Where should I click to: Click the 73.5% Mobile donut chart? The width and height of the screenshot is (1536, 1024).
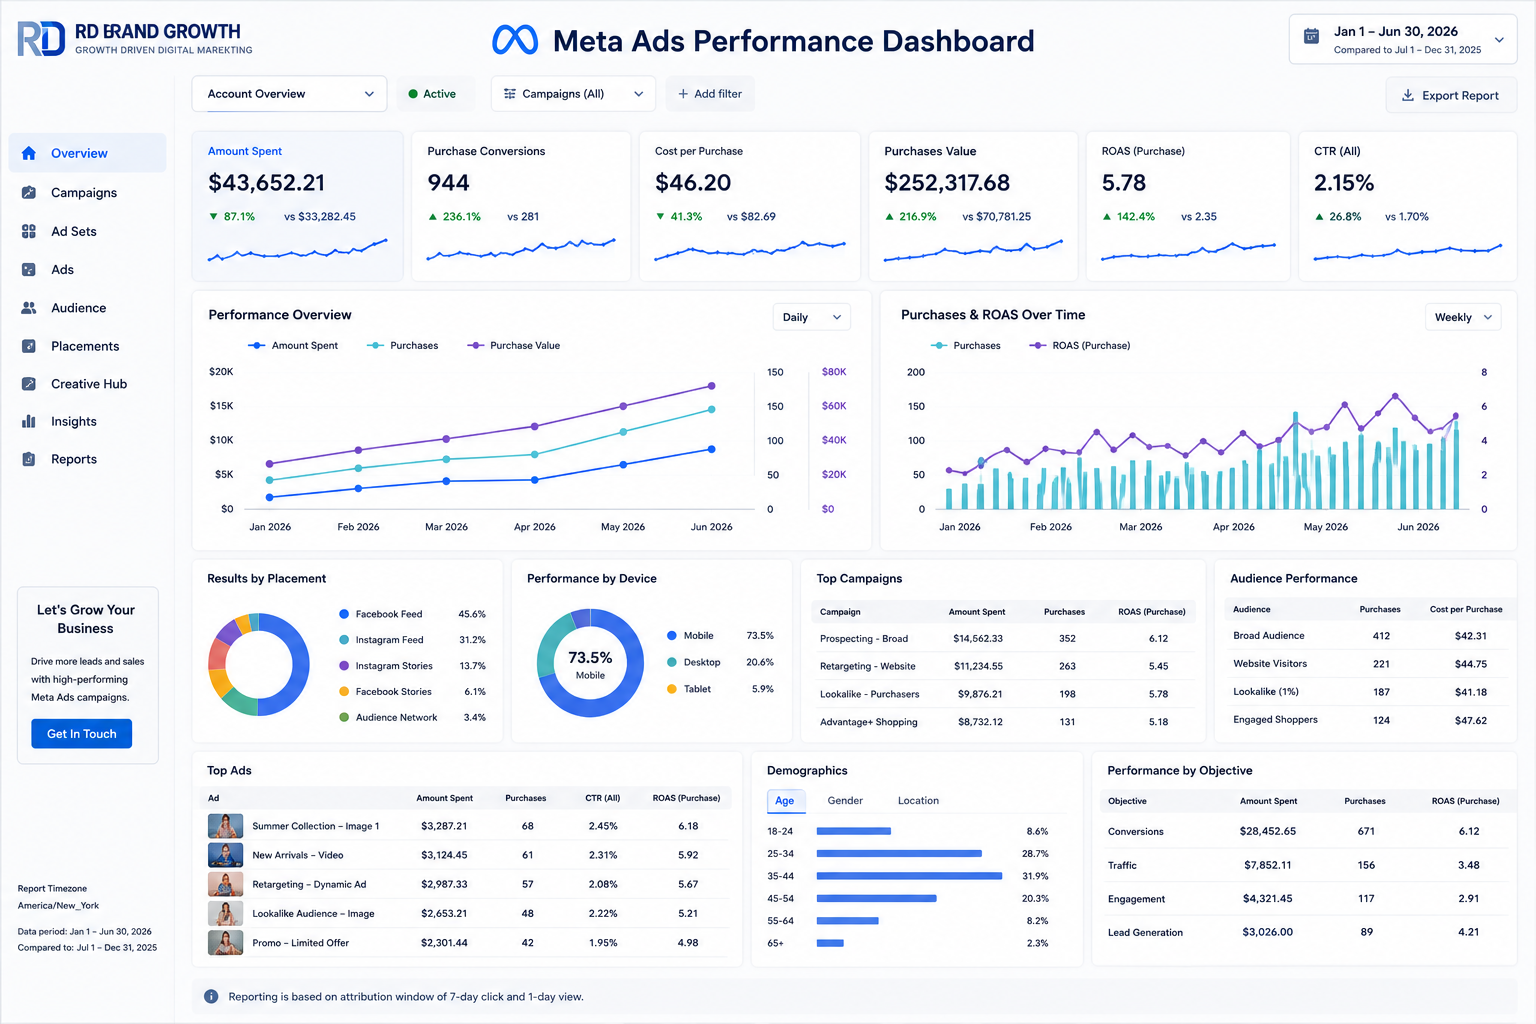pos(590,663)
